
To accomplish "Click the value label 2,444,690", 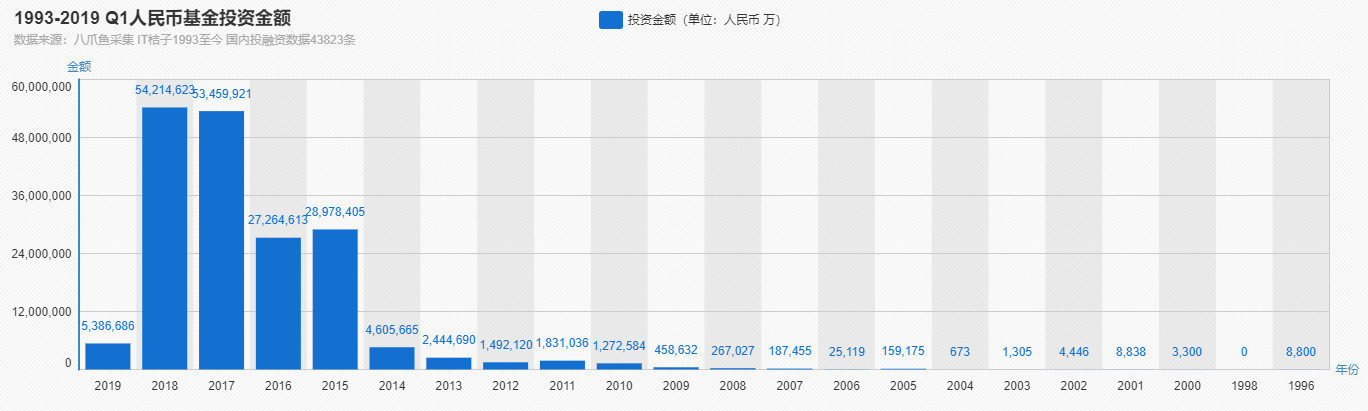I will click(x=449, y=340).
